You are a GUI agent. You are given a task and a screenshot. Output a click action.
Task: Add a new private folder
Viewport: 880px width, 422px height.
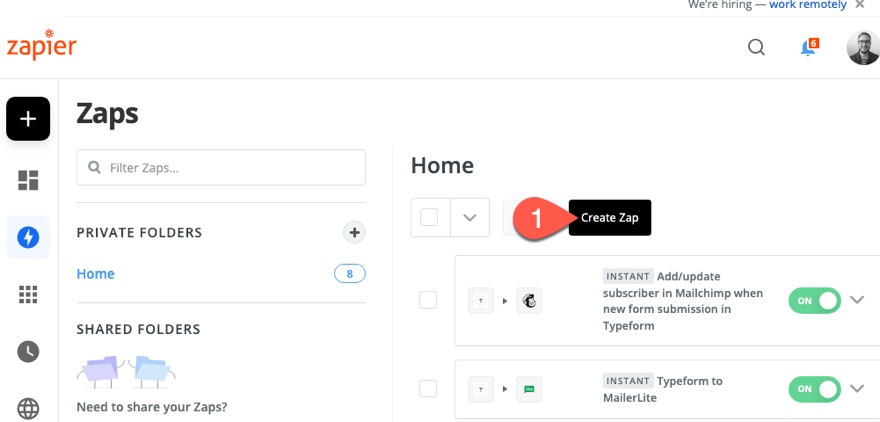click(x=354, y=233)
